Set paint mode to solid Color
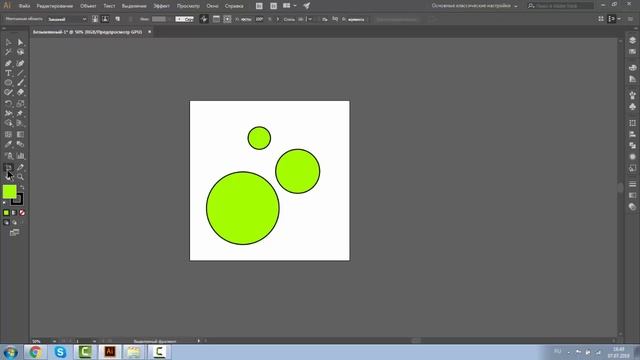 [6, 213]
